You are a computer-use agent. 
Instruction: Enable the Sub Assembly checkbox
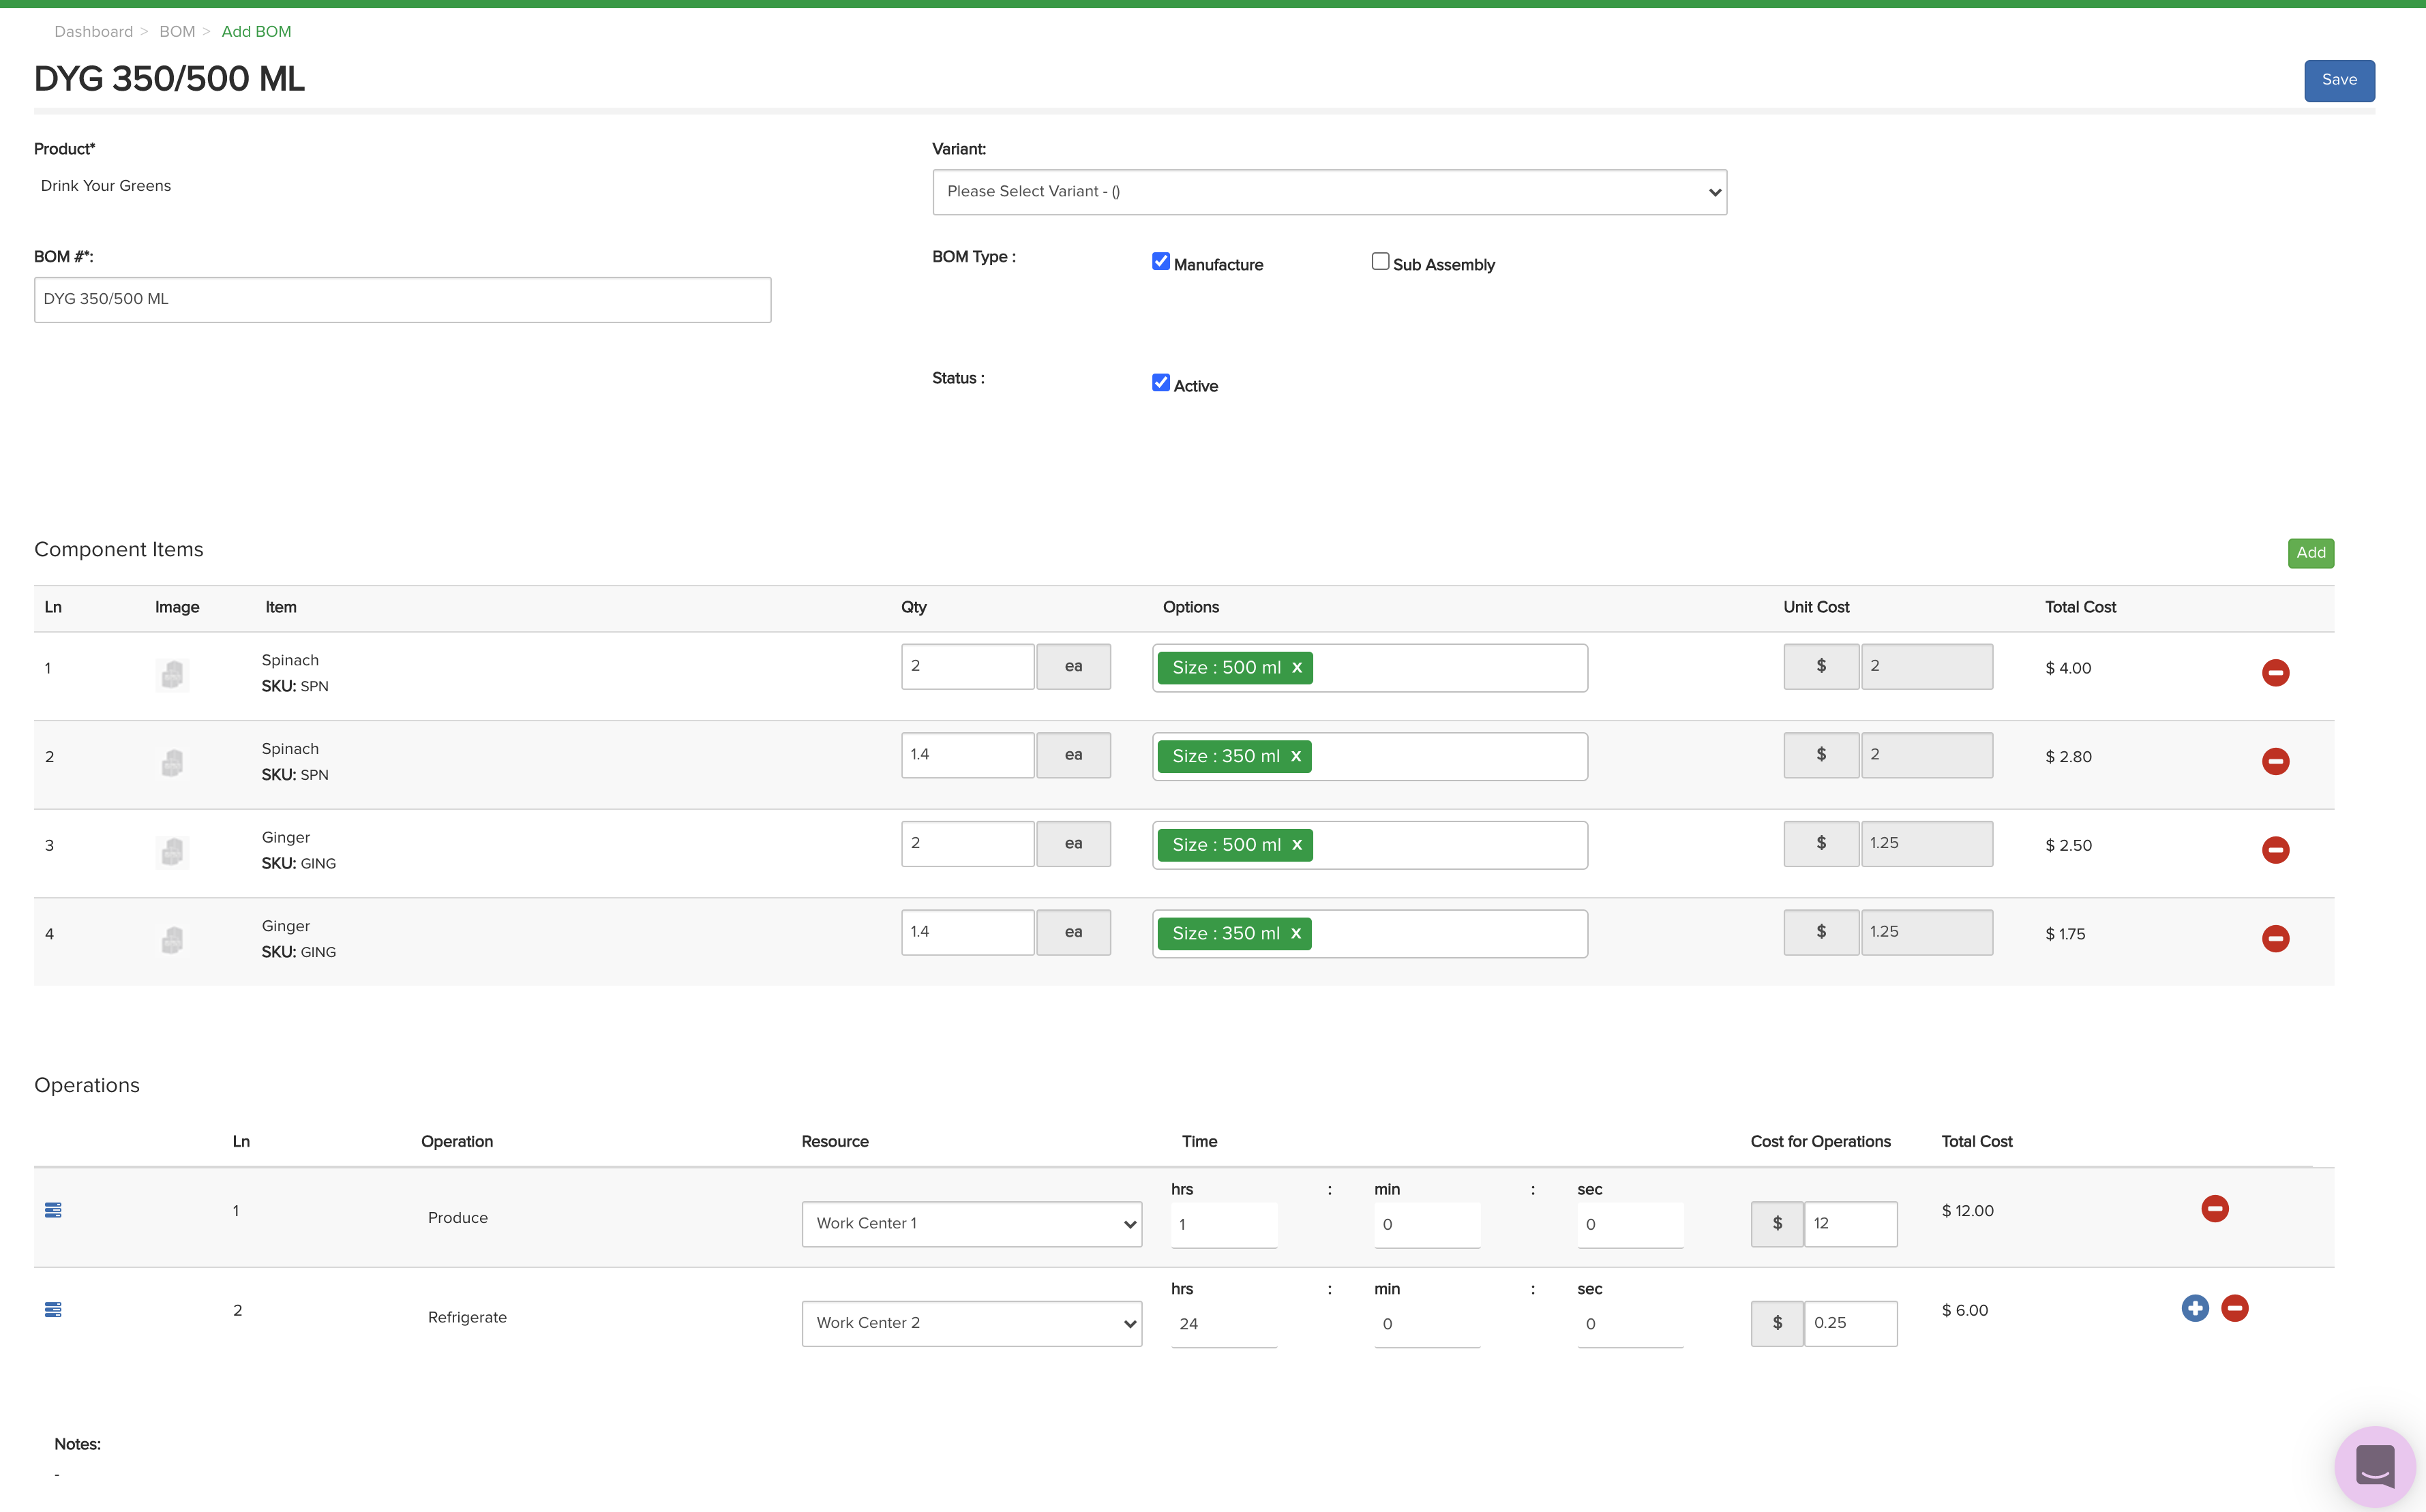point(1380,262)
